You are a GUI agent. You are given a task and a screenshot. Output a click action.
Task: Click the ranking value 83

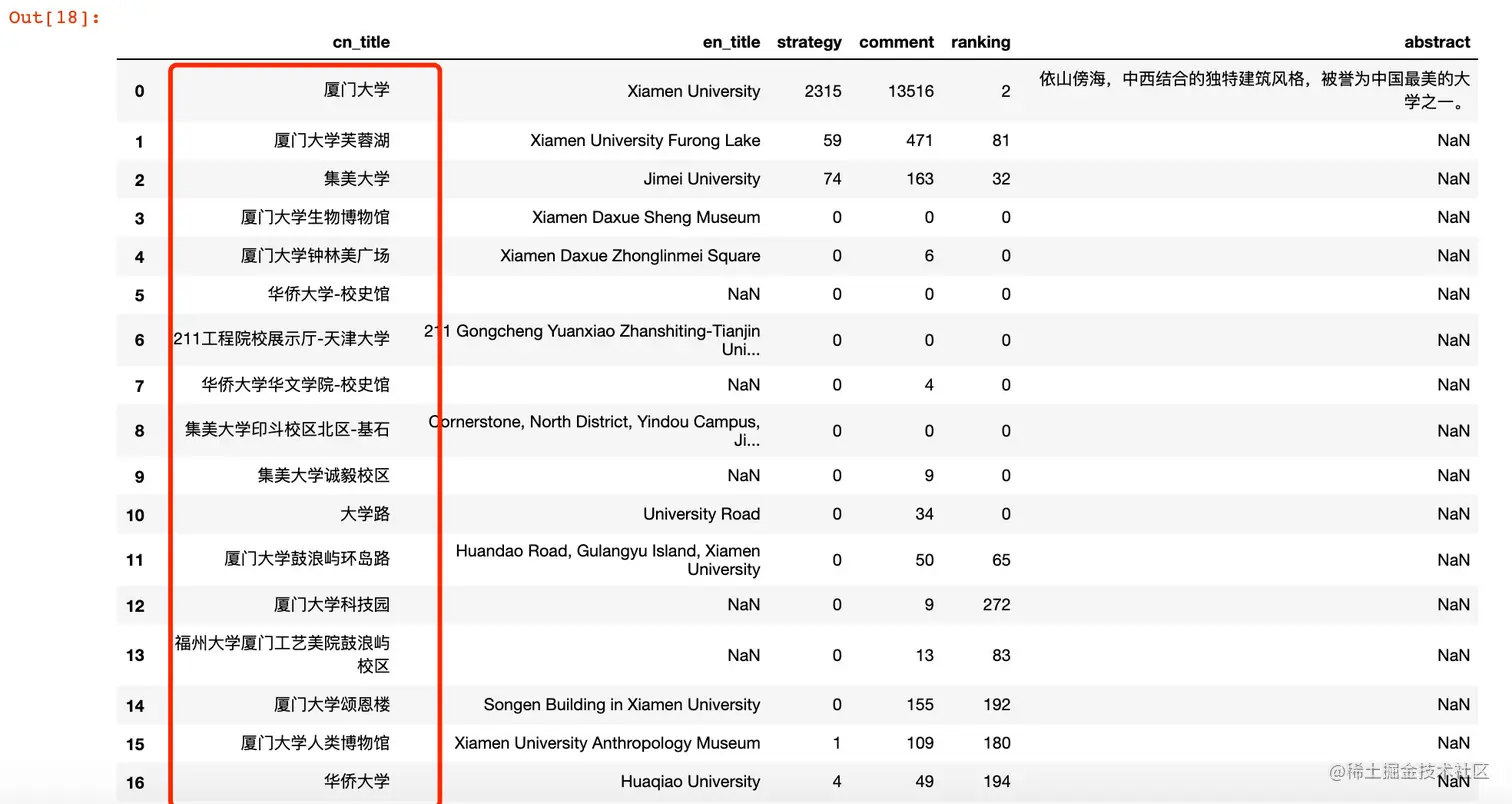pyautogui.click(x=1001, y=656)
